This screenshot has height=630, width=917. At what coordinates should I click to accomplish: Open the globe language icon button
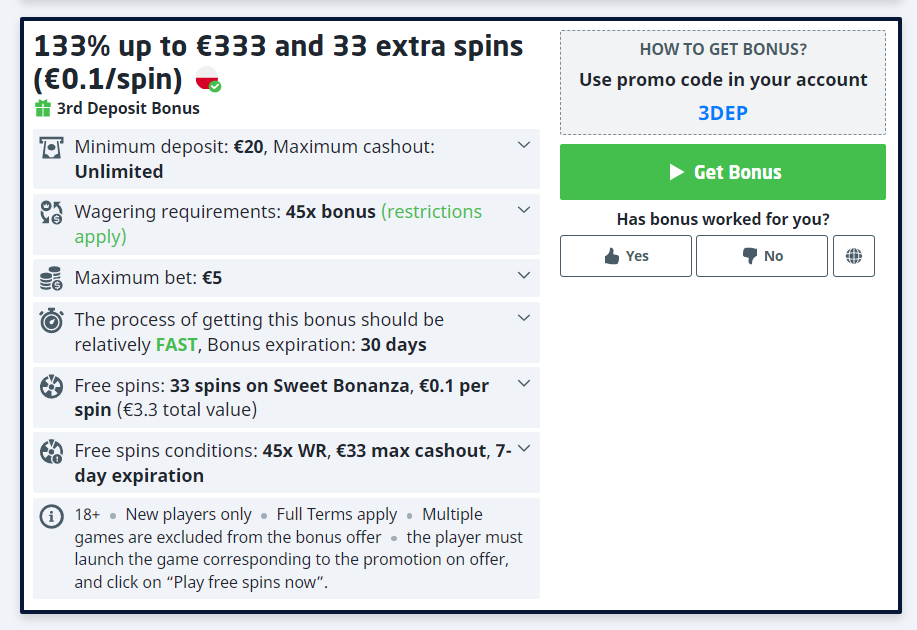click(x=853, y=256)
